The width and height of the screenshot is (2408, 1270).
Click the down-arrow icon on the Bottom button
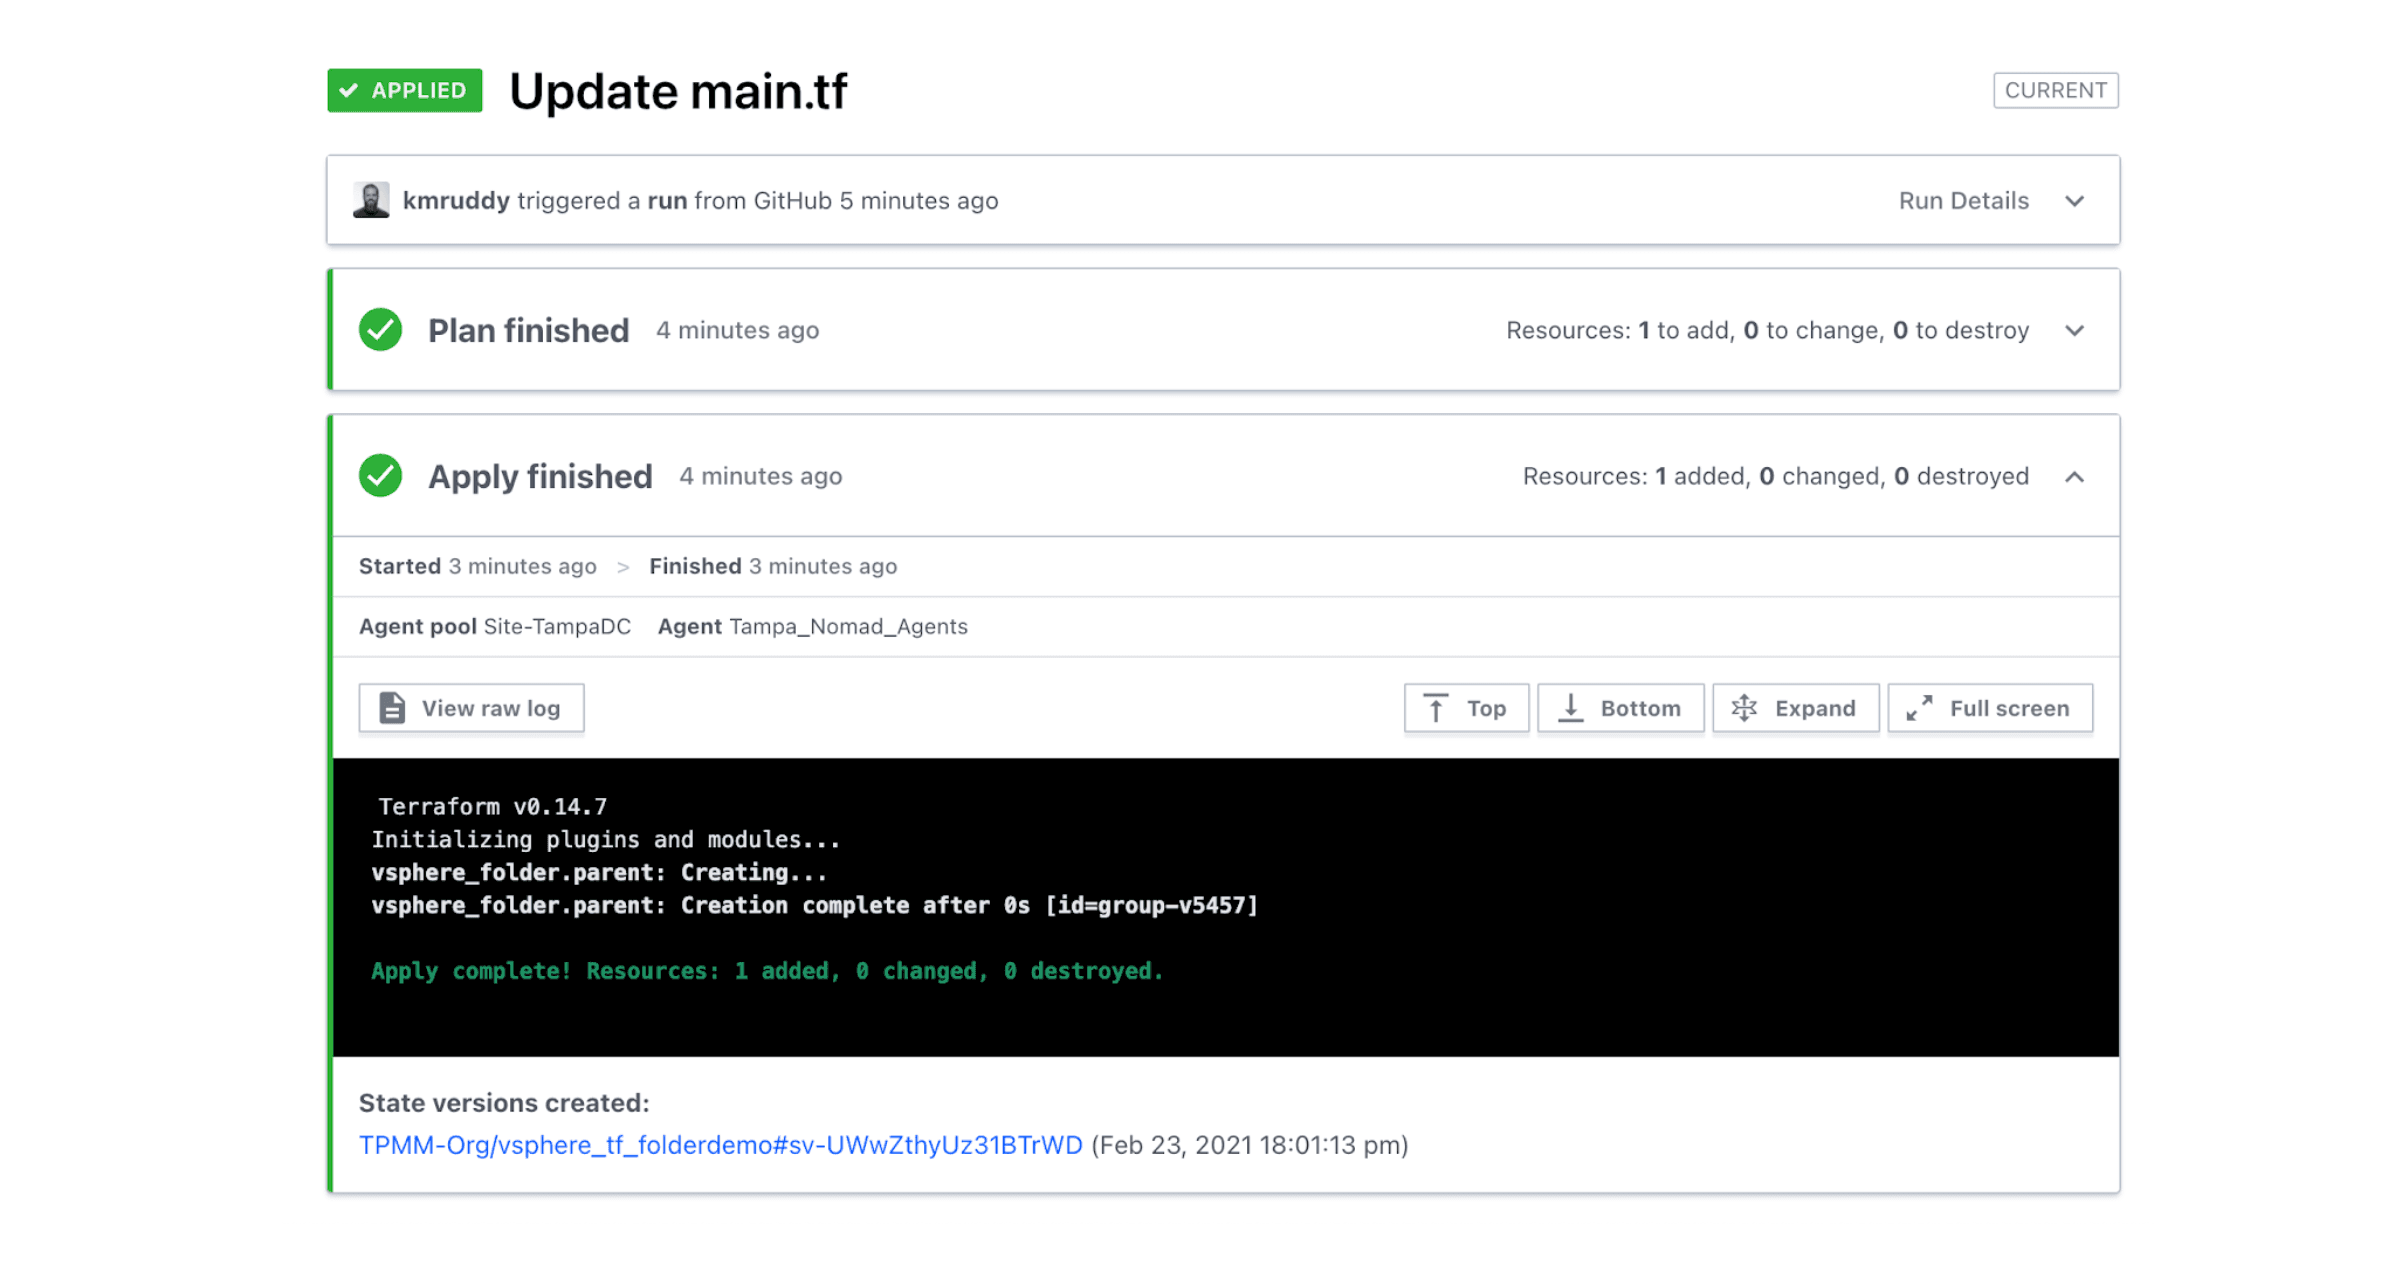(1571, 708)
